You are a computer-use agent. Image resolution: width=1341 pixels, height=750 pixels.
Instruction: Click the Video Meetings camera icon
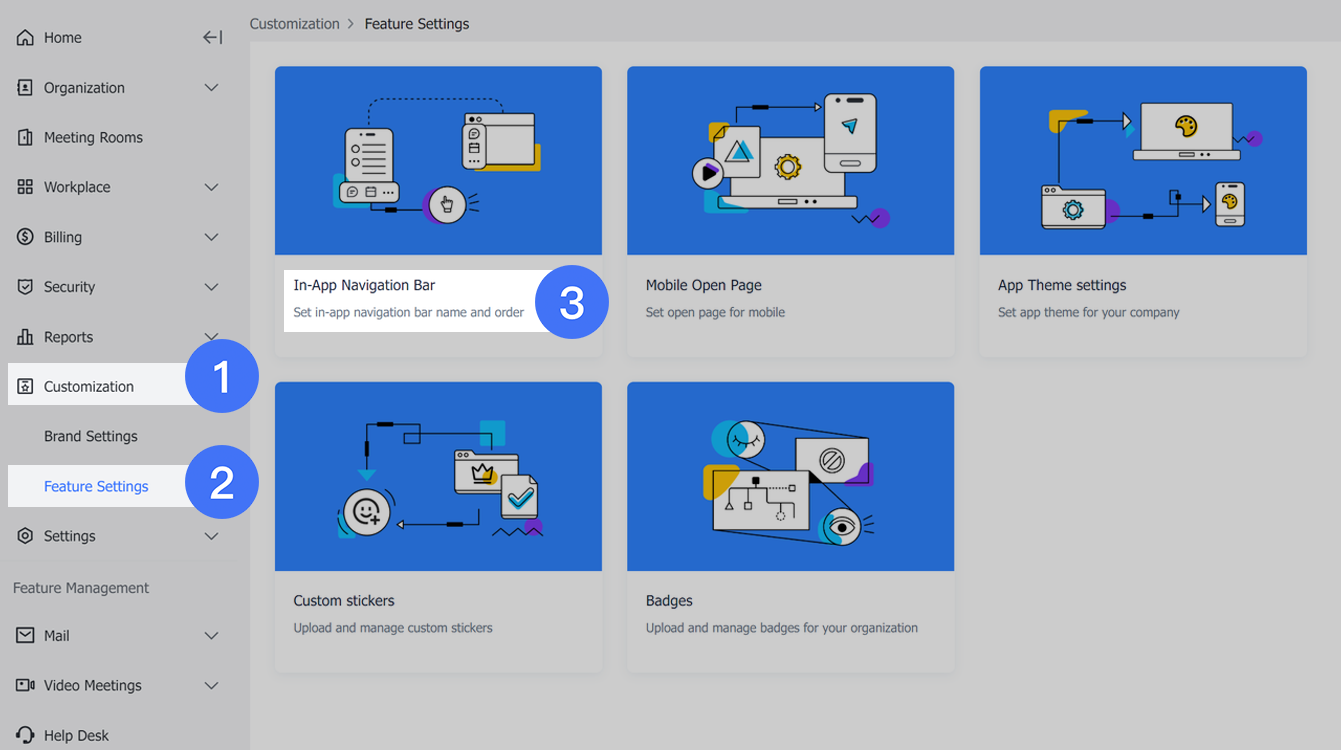tap(23, 686)
